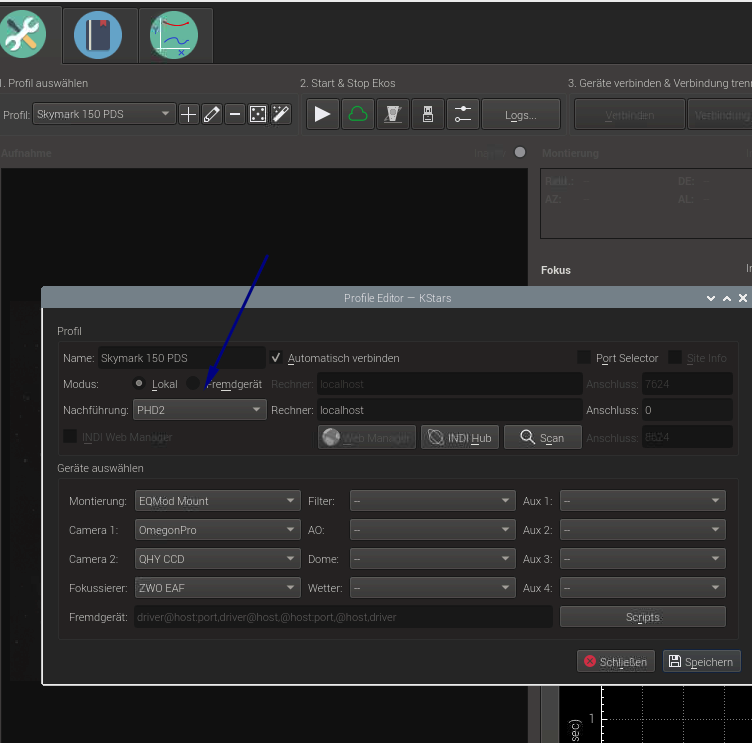Open the Ekos analyze graph tab
The width and height of the screenshot is (752, 743).
[174, 35]
